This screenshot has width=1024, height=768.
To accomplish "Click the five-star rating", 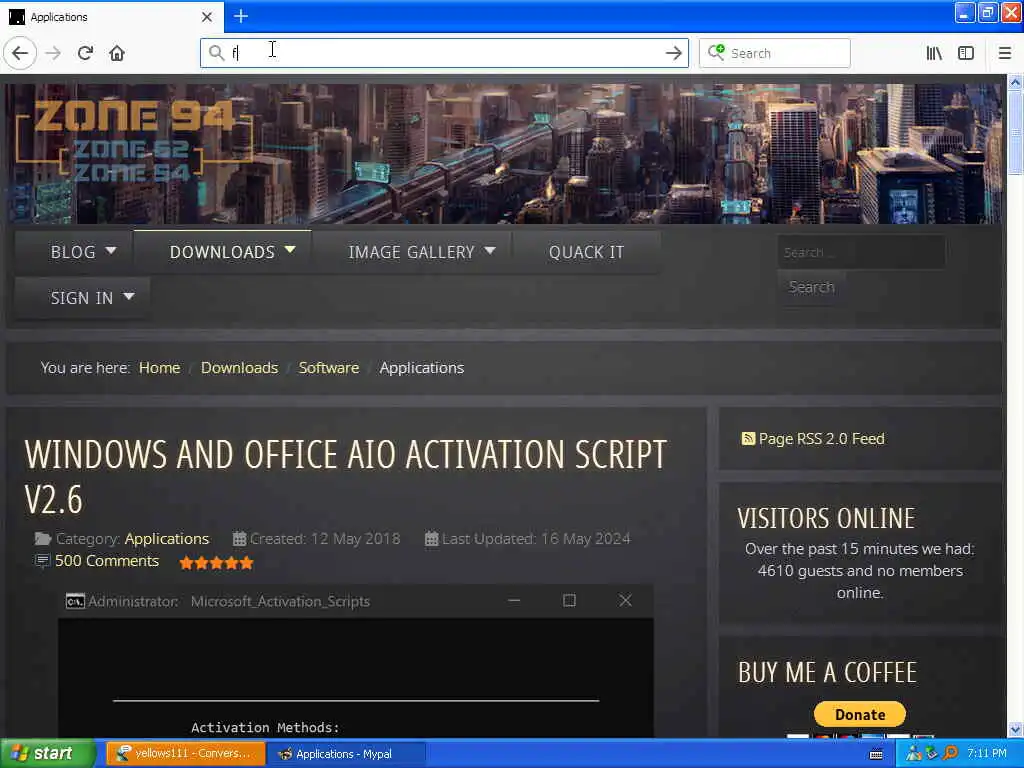I will point(216,563).
